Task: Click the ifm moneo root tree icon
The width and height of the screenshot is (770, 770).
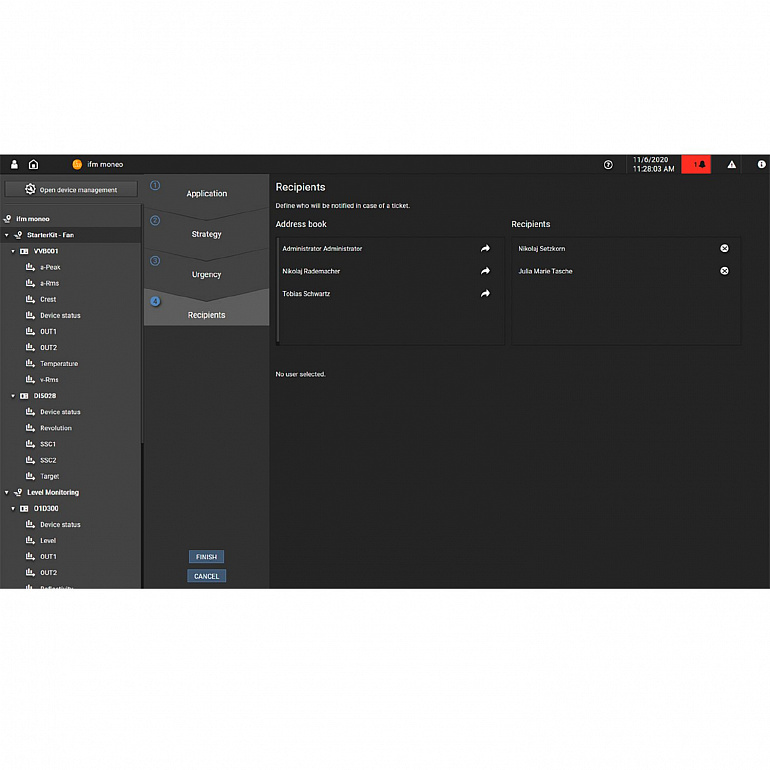Action: coord(7,219)
